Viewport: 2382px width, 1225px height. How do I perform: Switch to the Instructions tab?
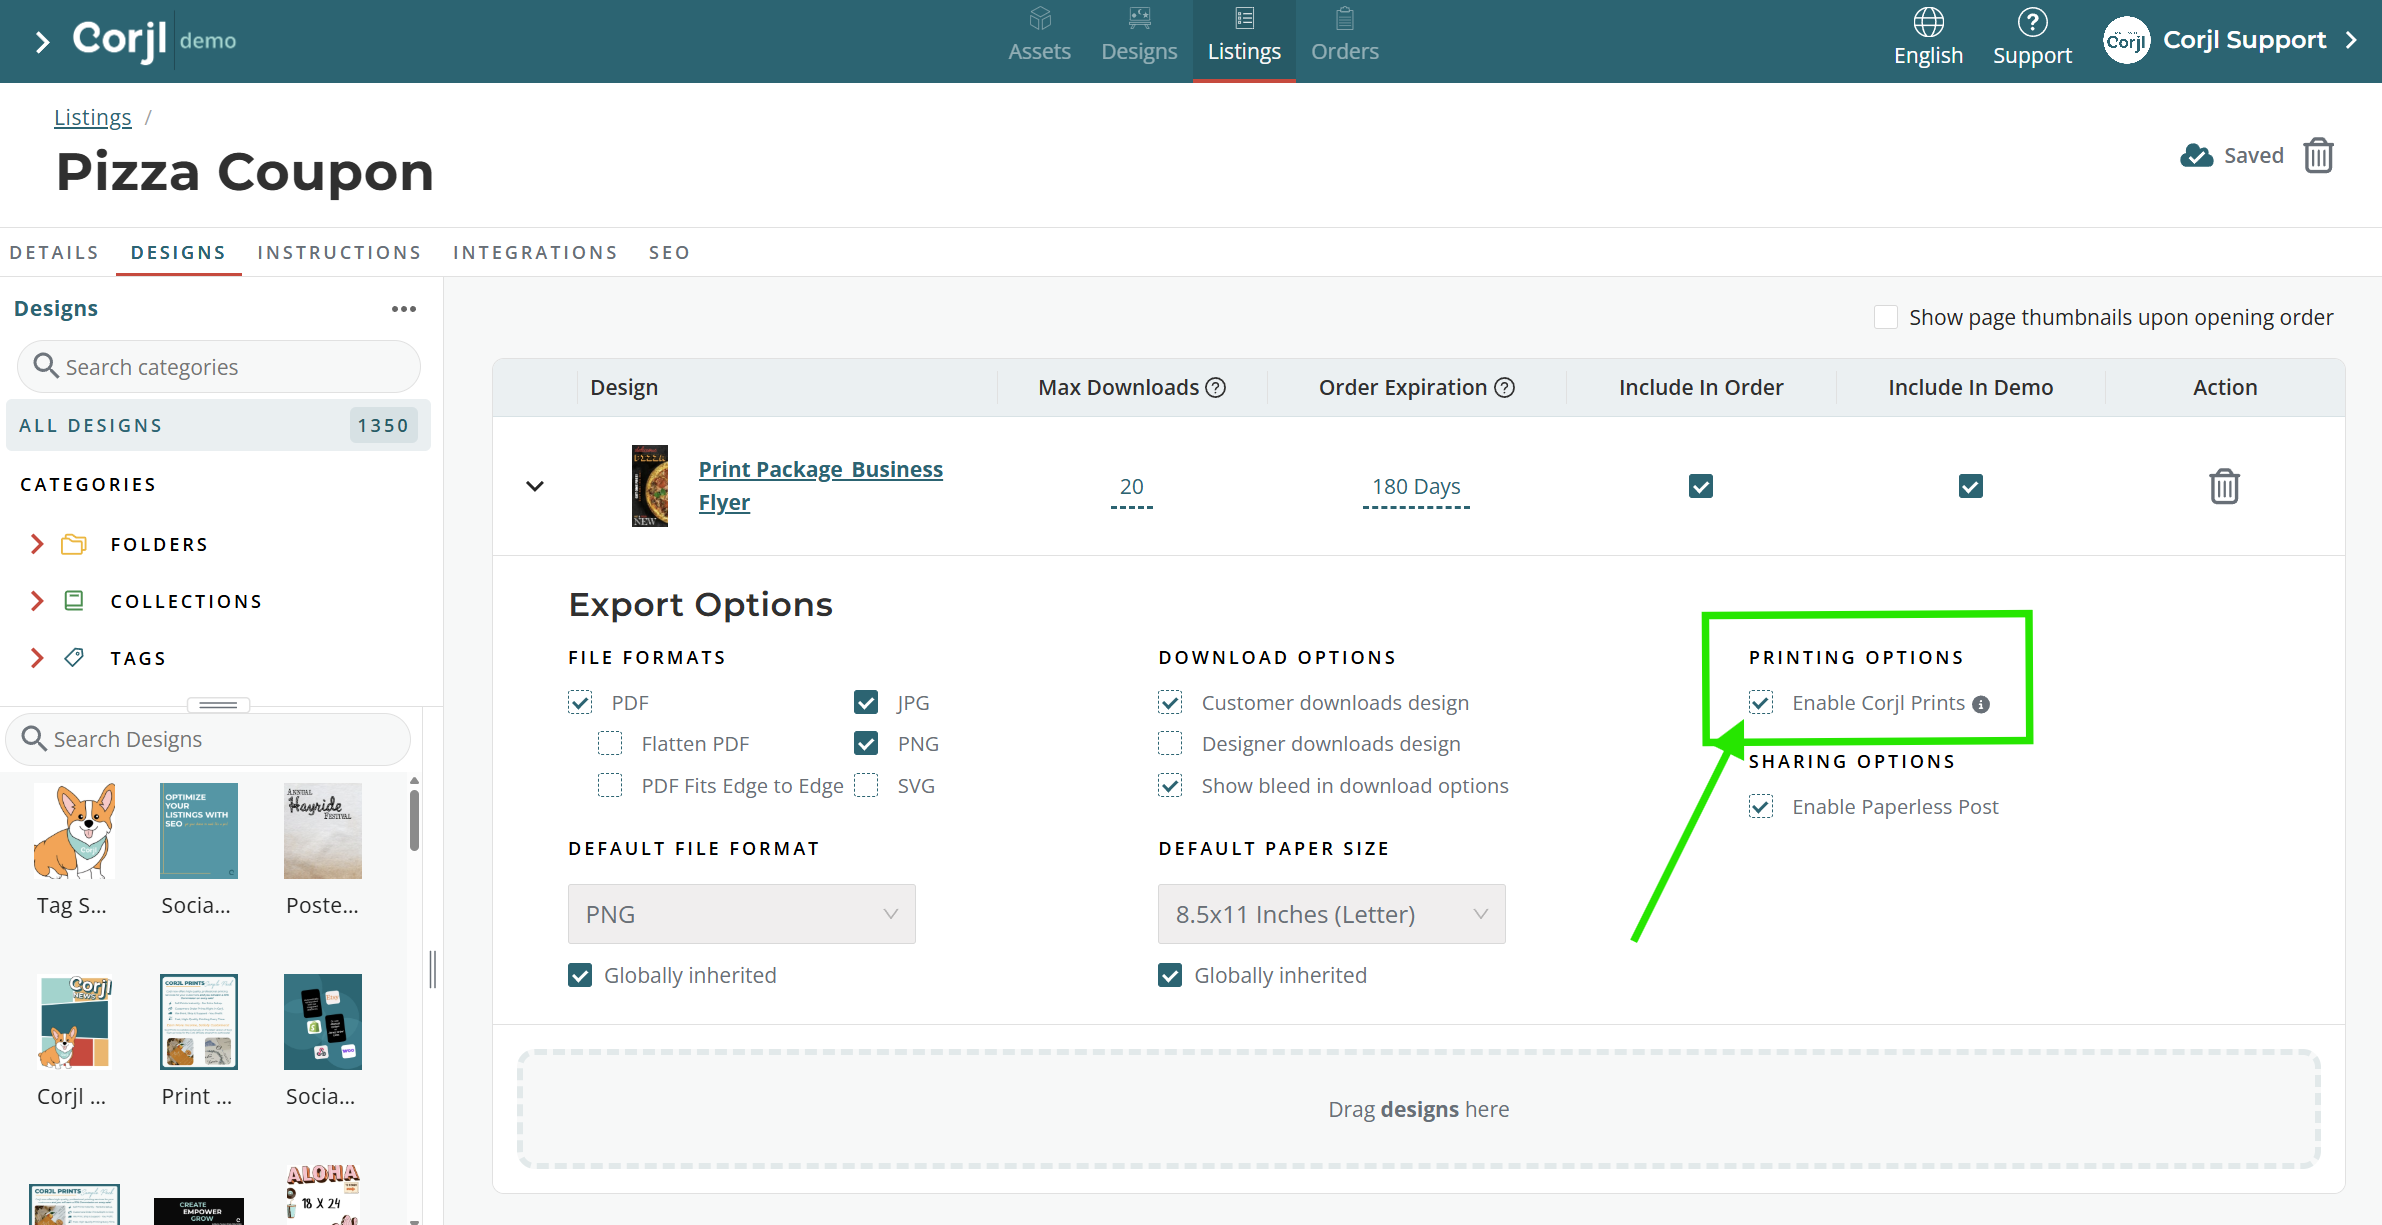coord(339,253)
